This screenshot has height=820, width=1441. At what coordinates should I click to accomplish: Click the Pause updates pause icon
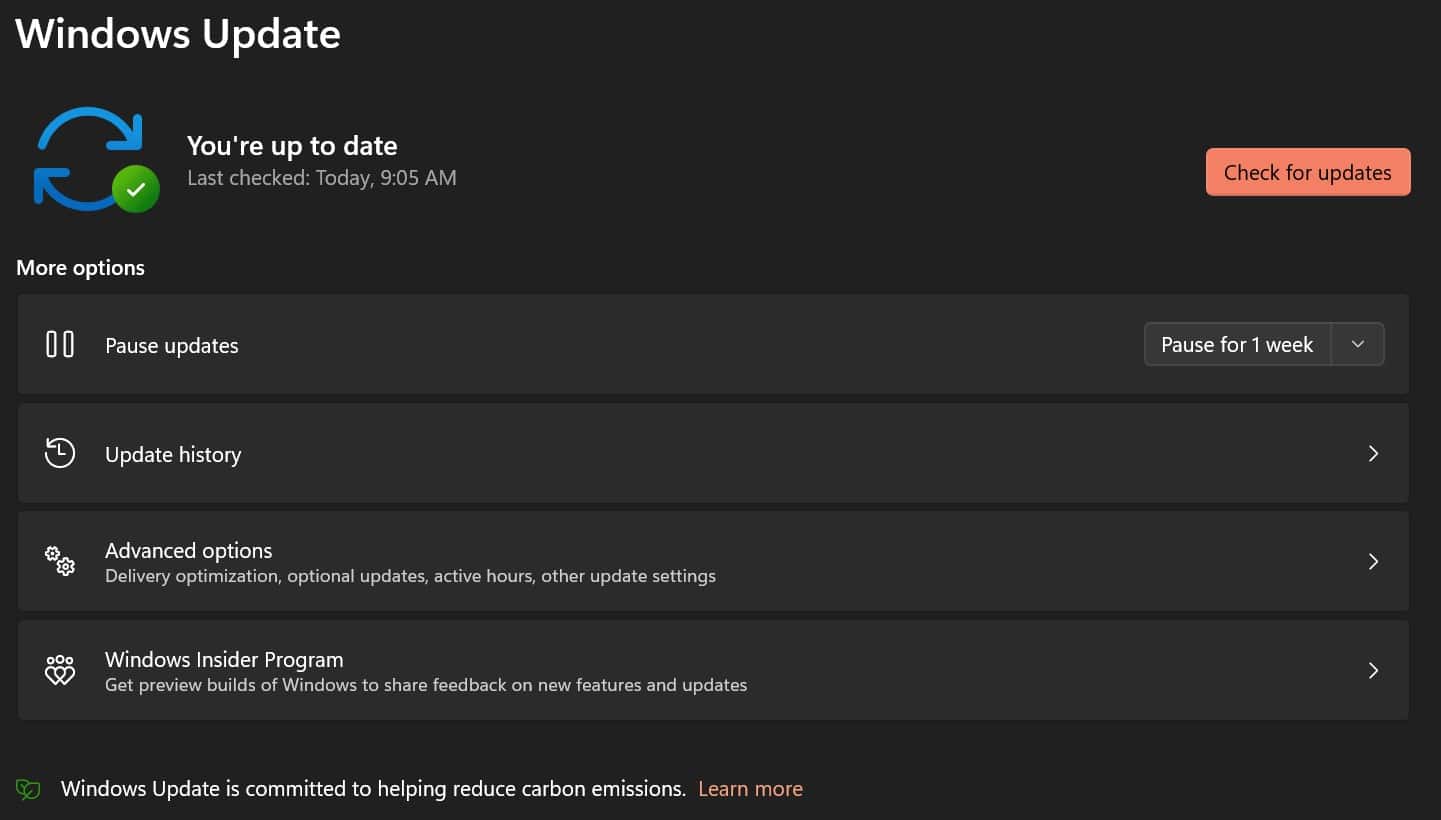click(60, 344)
